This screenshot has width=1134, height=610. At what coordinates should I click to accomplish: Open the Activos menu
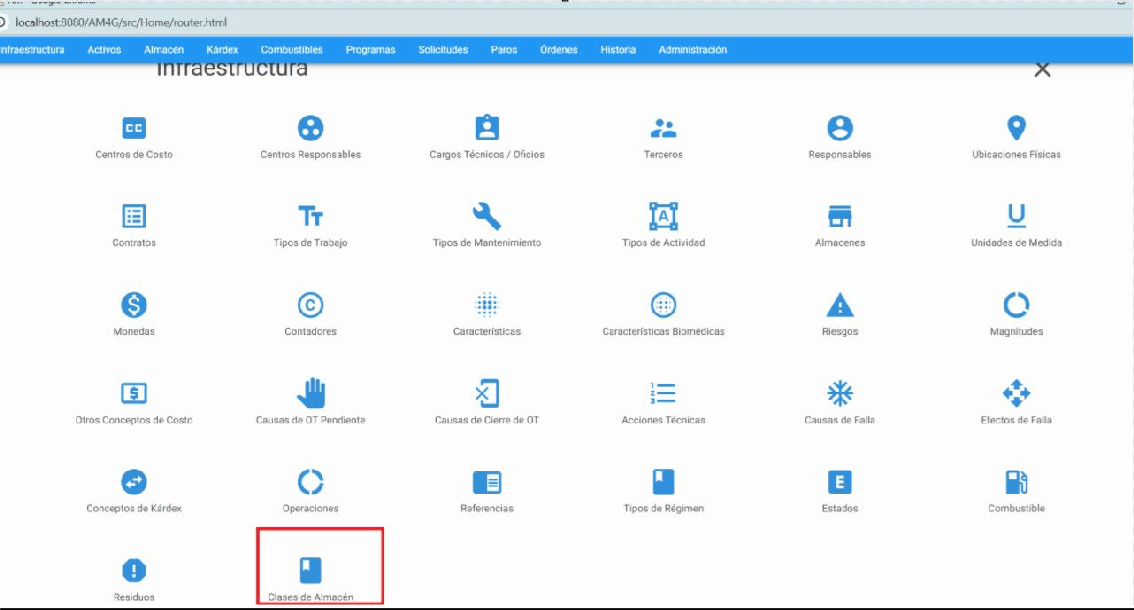click(x=104, y=50)
